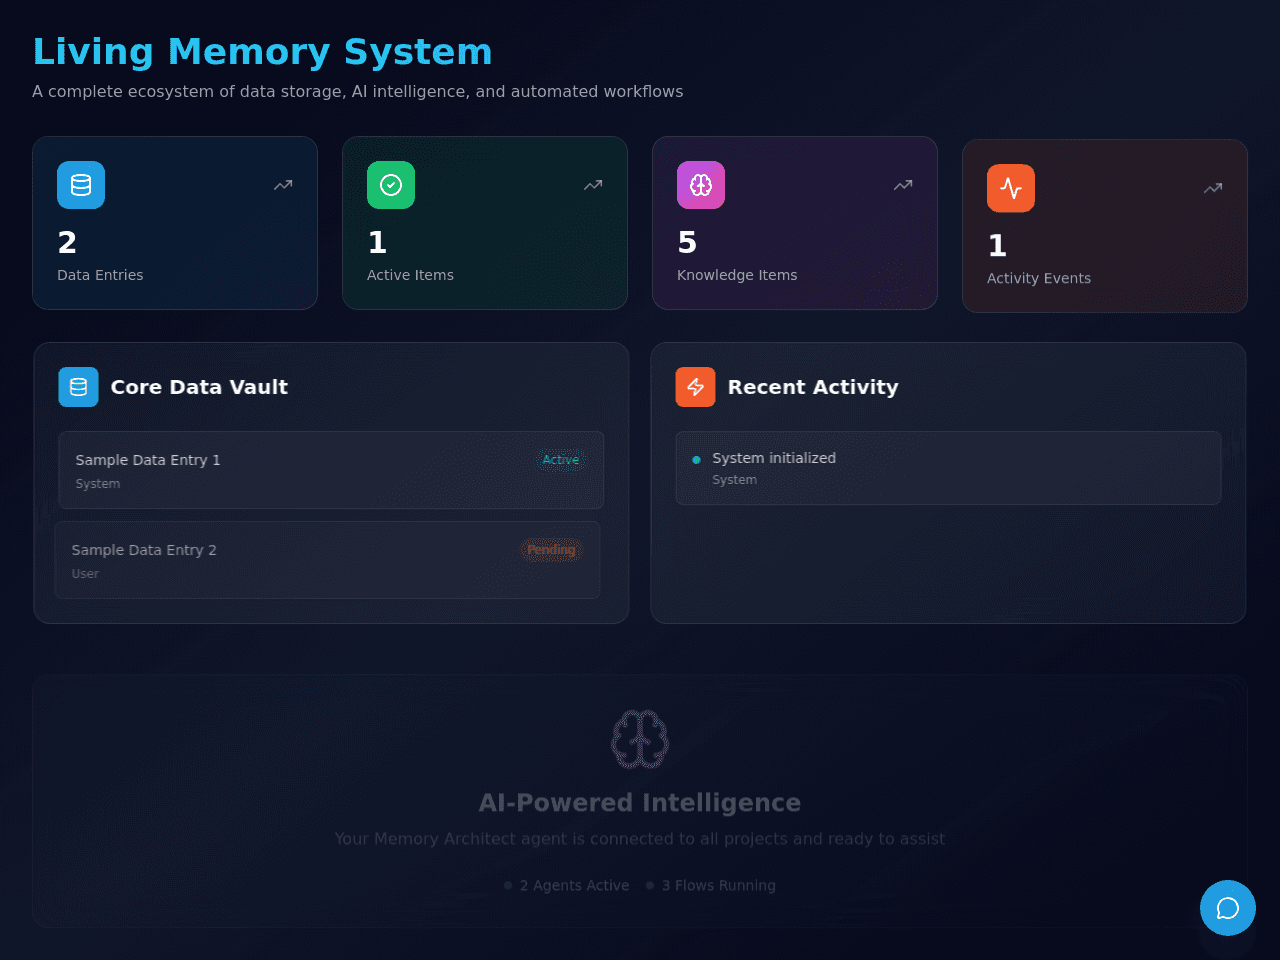
Task: Click the trend arrow on Activity Events card
Action: coord(1213,188)
